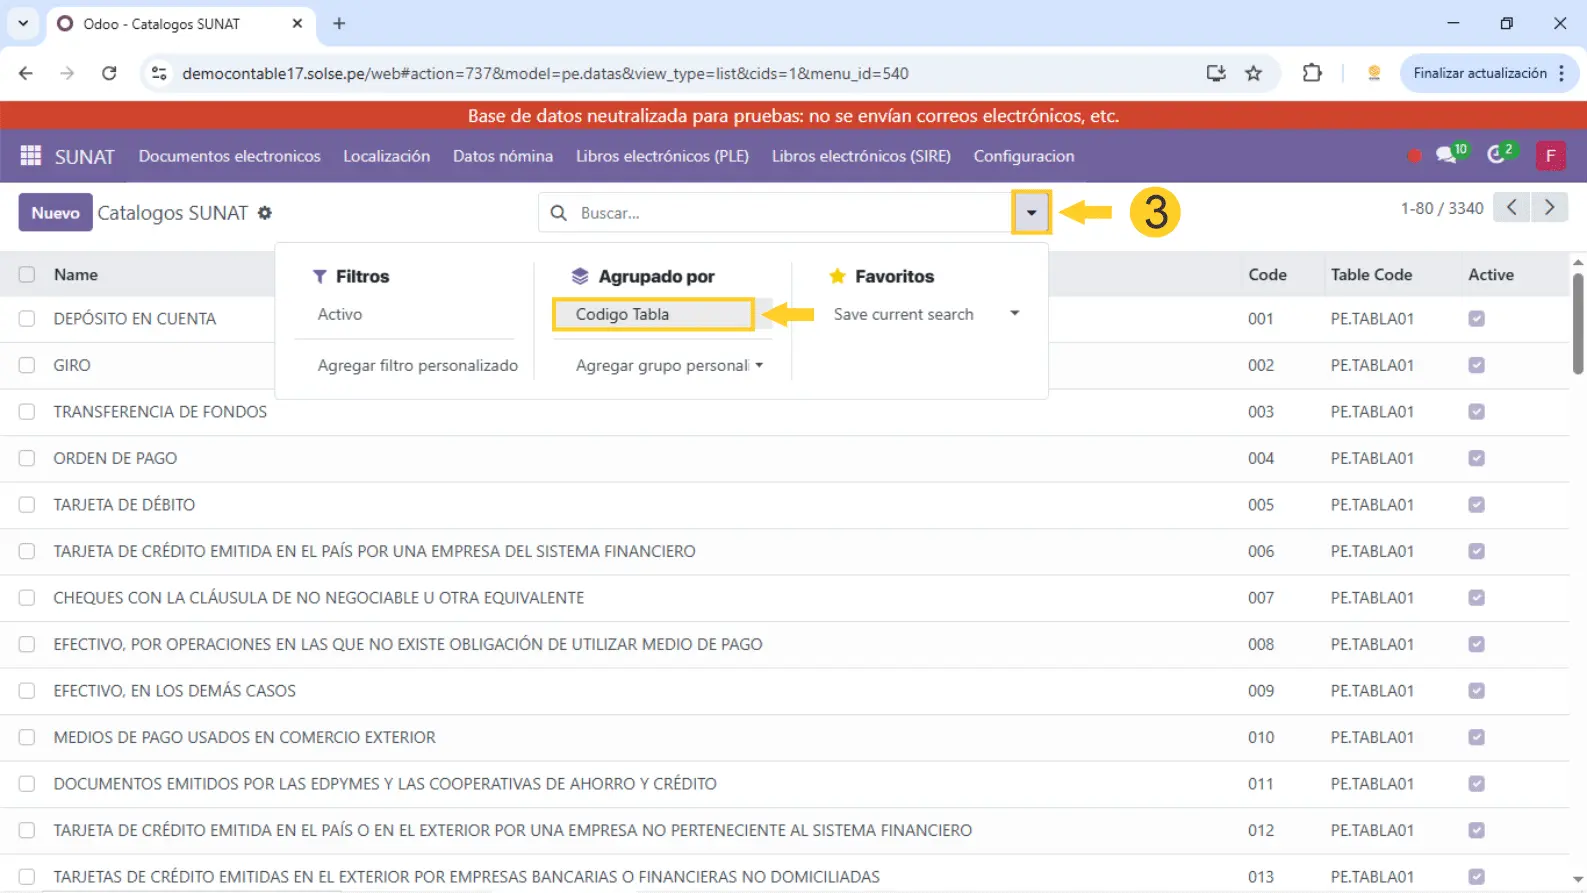
Task: Click the browser address bar URL
Action: tap(545, 73)
